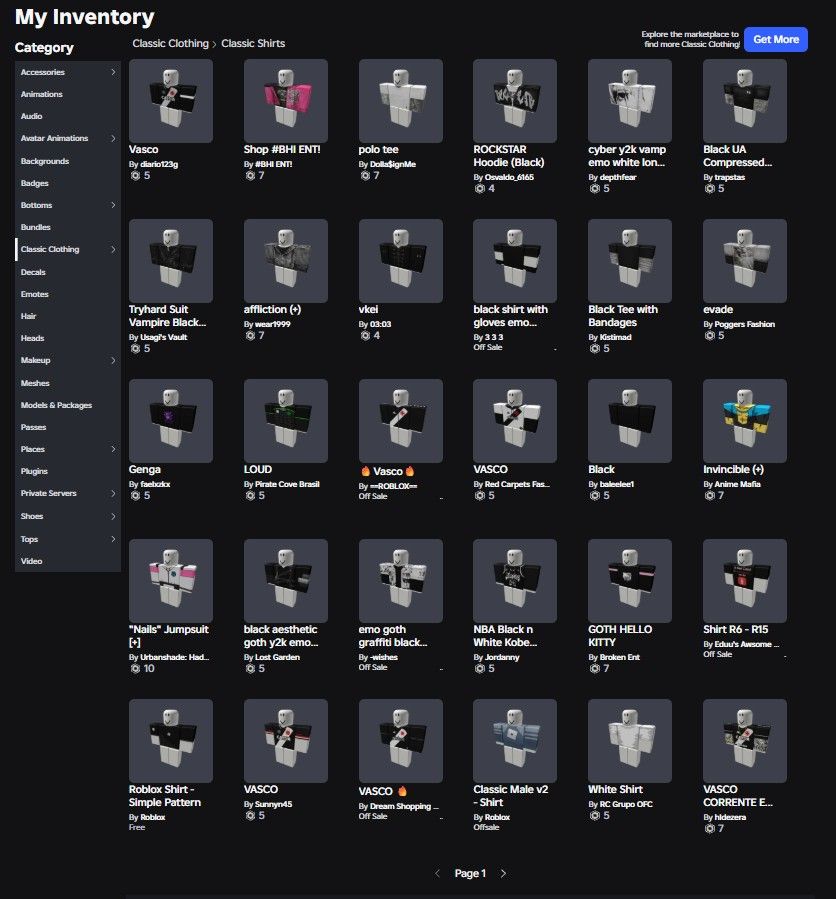
Task: Open the Roblox Shirt - Simple Pattern thumbnail
Action: tap(171, 740)
